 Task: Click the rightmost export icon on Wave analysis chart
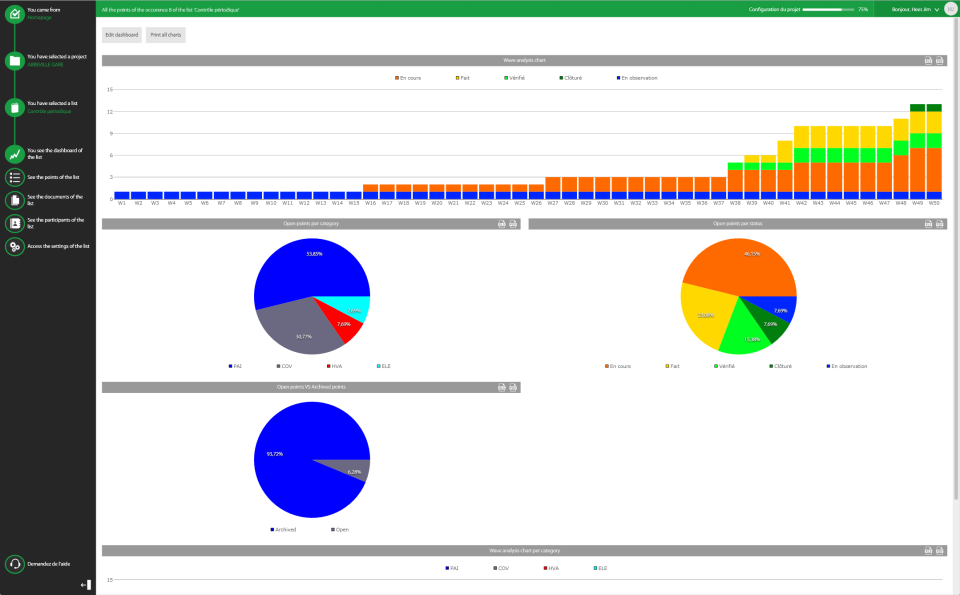click(x=940, y=60)
